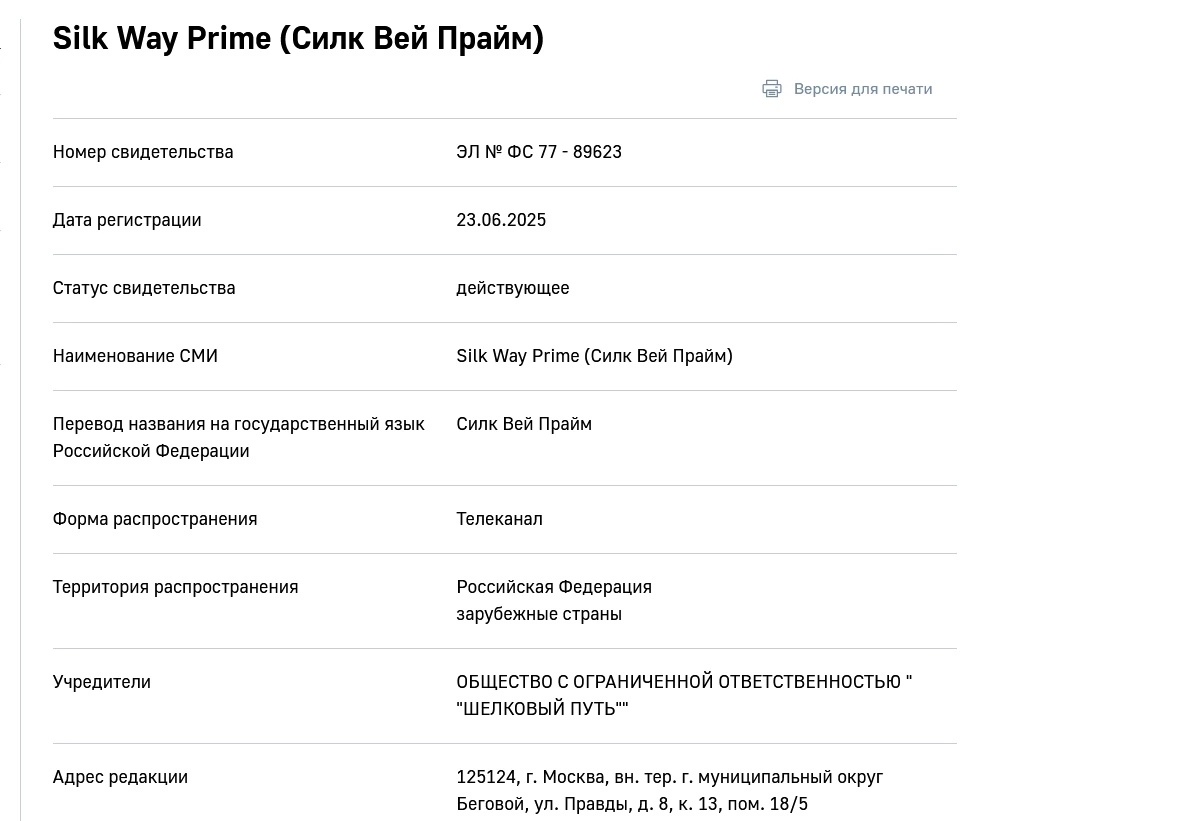Click the Статус свидетельства label
This screenshot has width=1183, height=821.
tap(144, 288)
